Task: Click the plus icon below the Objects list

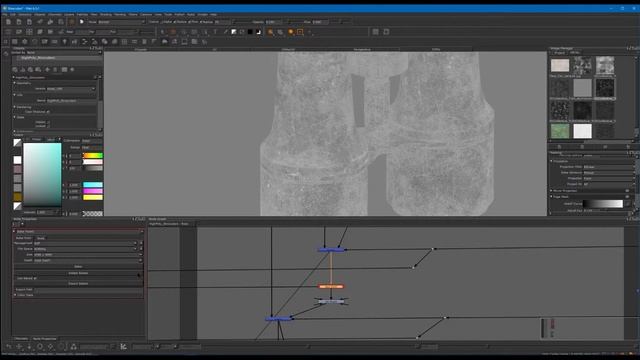Action: click(47, 69)
